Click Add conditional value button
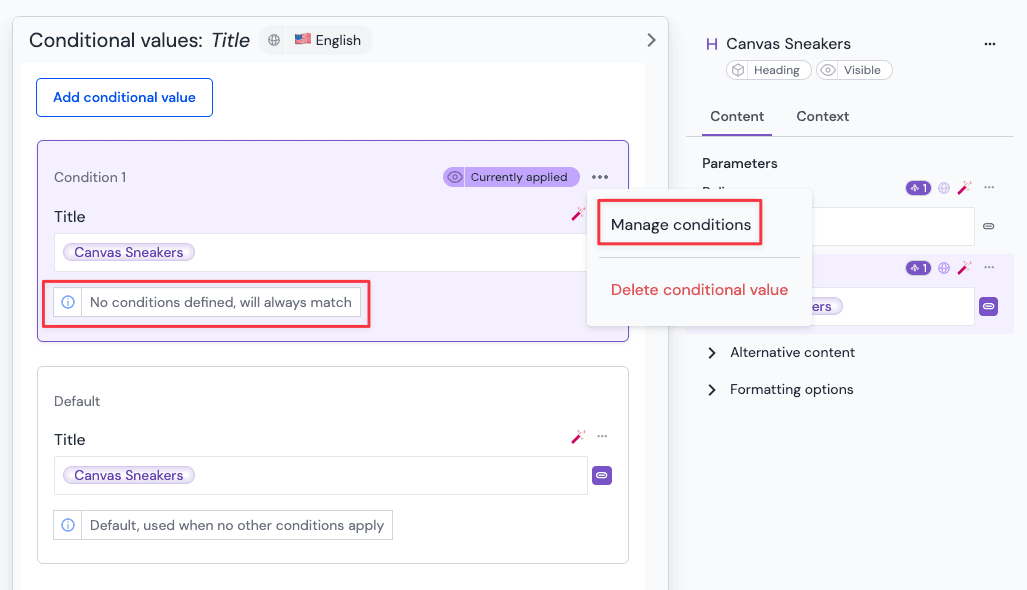The height and width of the screenshot is (590, 1027). pos(124,98)
